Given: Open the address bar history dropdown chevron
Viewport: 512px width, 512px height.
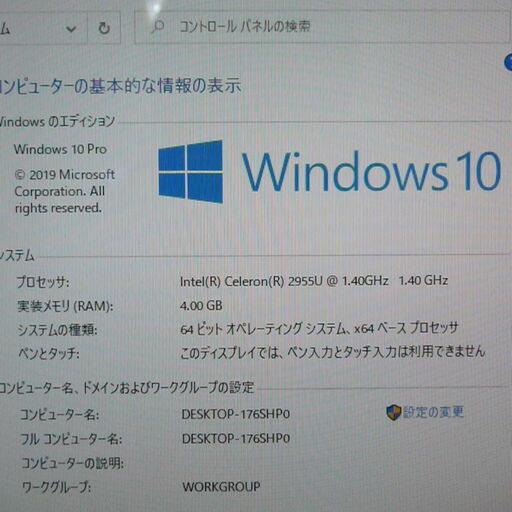Looking at the screenshot, I should [71, 29].
